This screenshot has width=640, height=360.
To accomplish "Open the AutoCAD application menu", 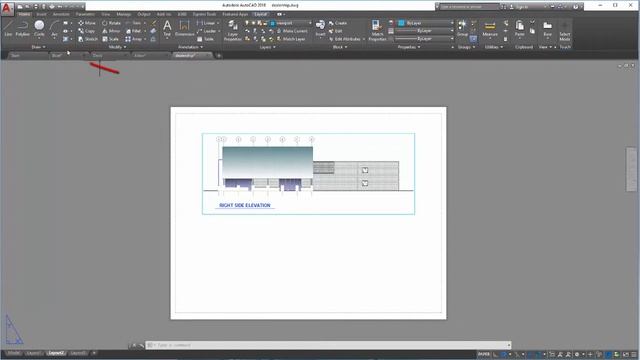I will coord(7,8).
